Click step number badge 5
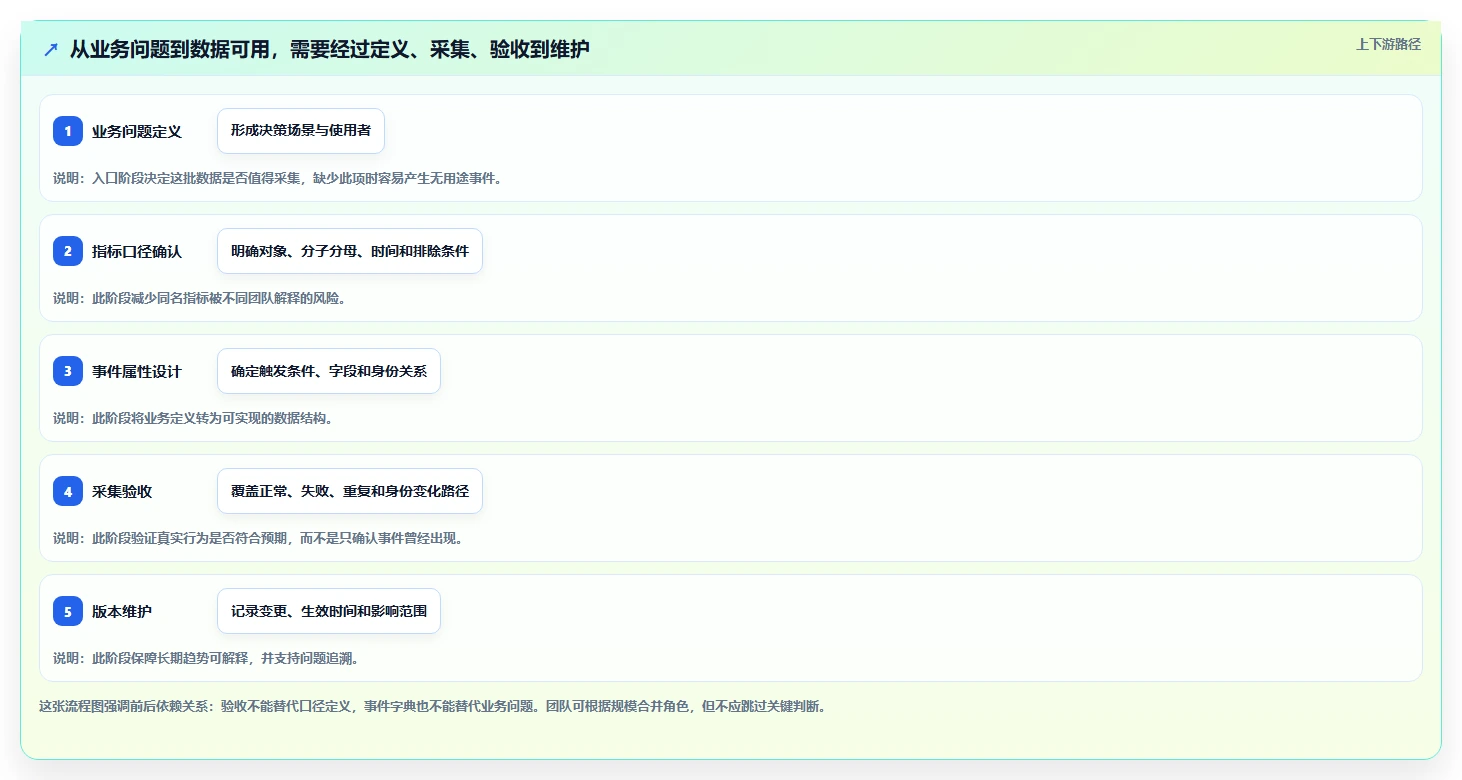Screen dimensions: 1462x780 pyautogui.click(x=68, y=611)
